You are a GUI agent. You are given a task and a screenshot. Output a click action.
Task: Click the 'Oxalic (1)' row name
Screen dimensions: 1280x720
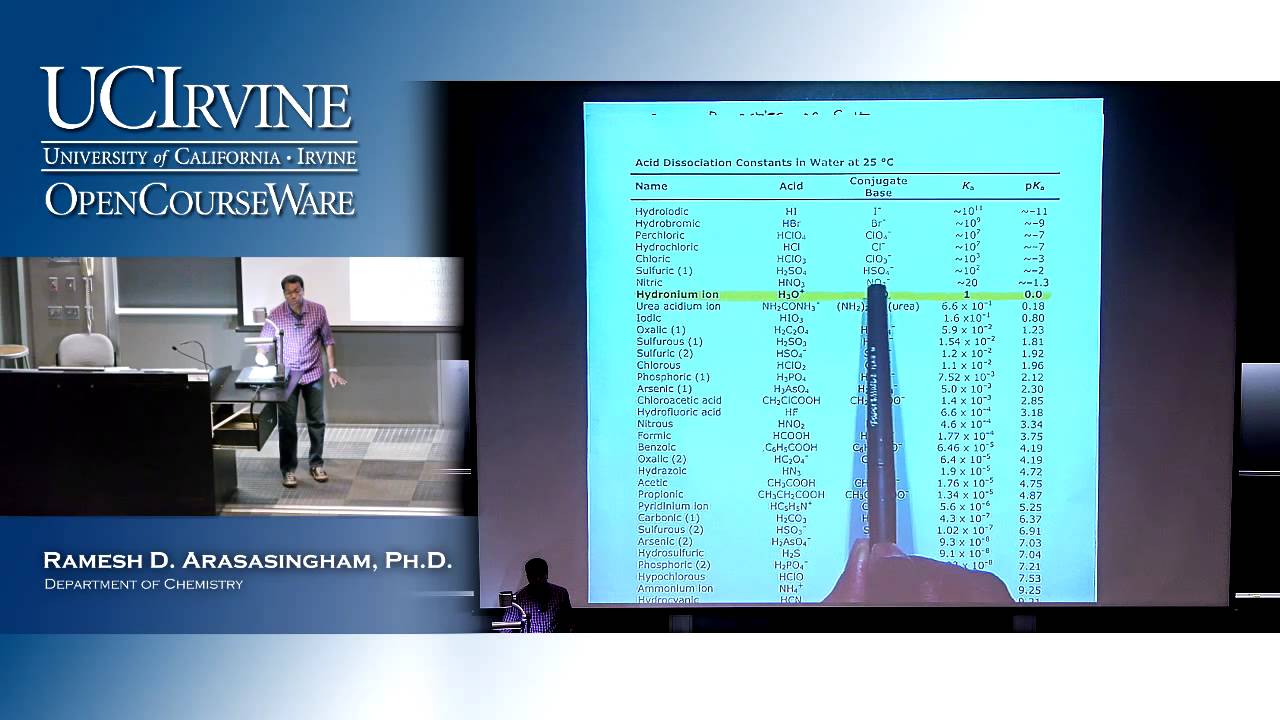[661, 330]
